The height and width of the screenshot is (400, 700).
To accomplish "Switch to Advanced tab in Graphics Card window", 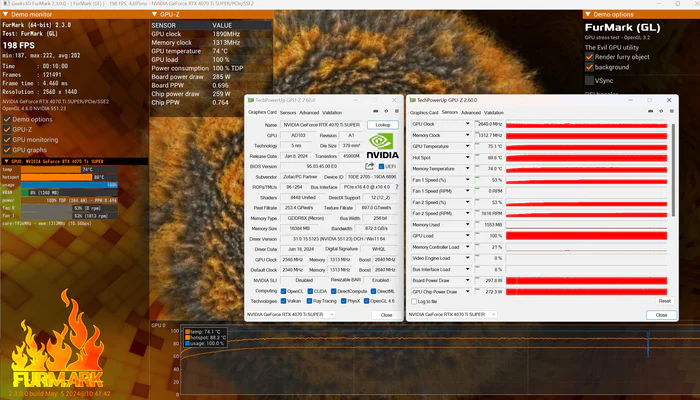I will point(309,112).
